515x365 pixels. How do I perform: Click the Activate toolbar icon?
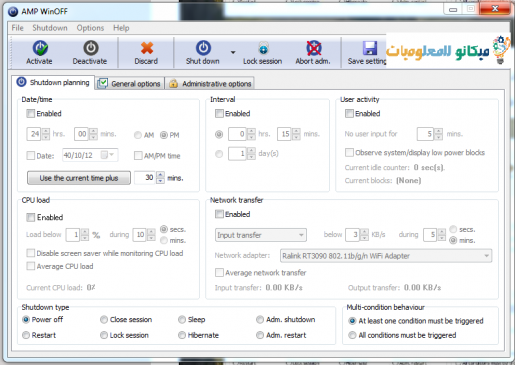(40, 48)
